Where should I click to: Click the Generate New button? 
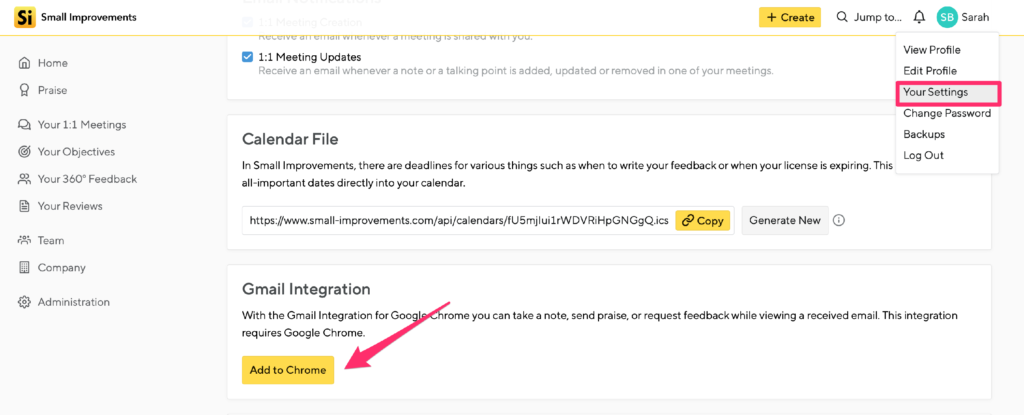click(x=785, y=220)
